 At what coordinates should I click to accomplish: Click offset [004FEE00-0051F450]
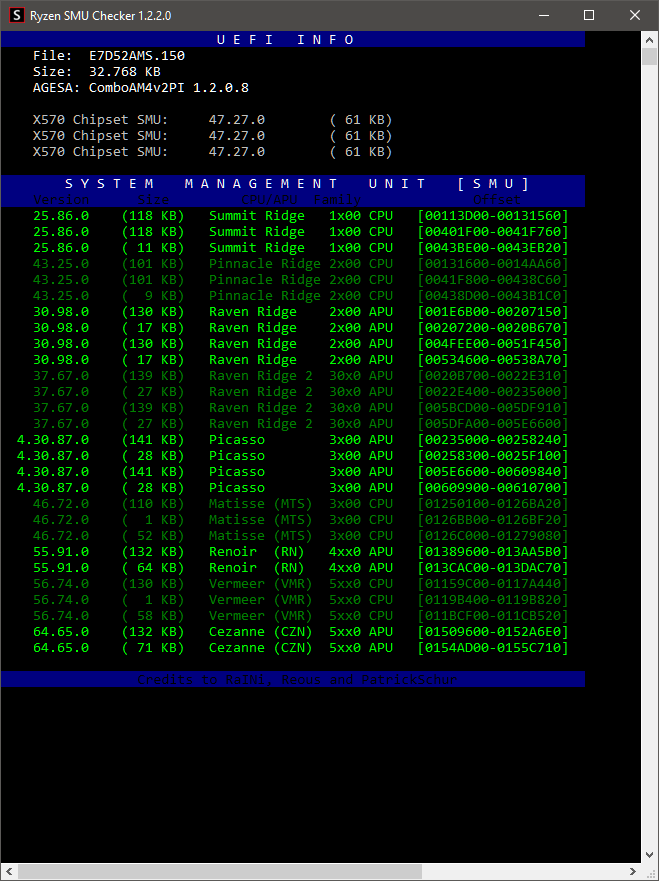pyautogui.click(x=493, y=344)
